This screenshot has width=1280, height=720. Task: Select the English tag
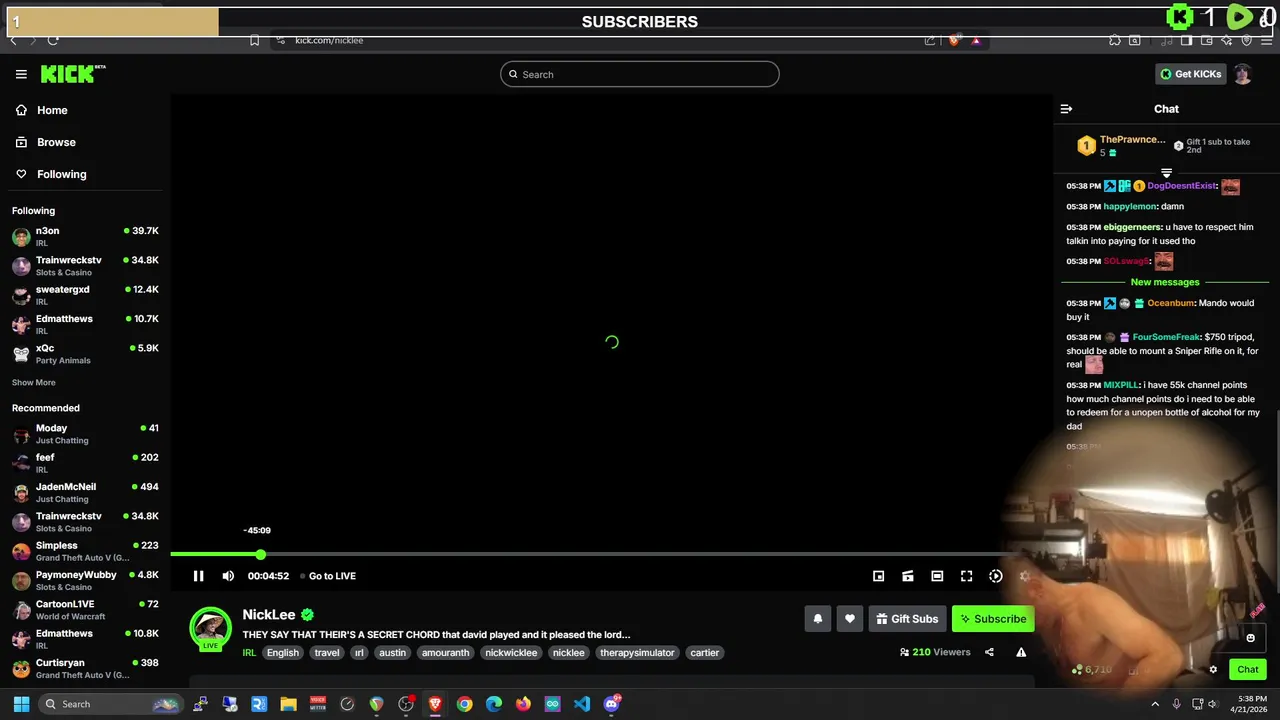283,653
